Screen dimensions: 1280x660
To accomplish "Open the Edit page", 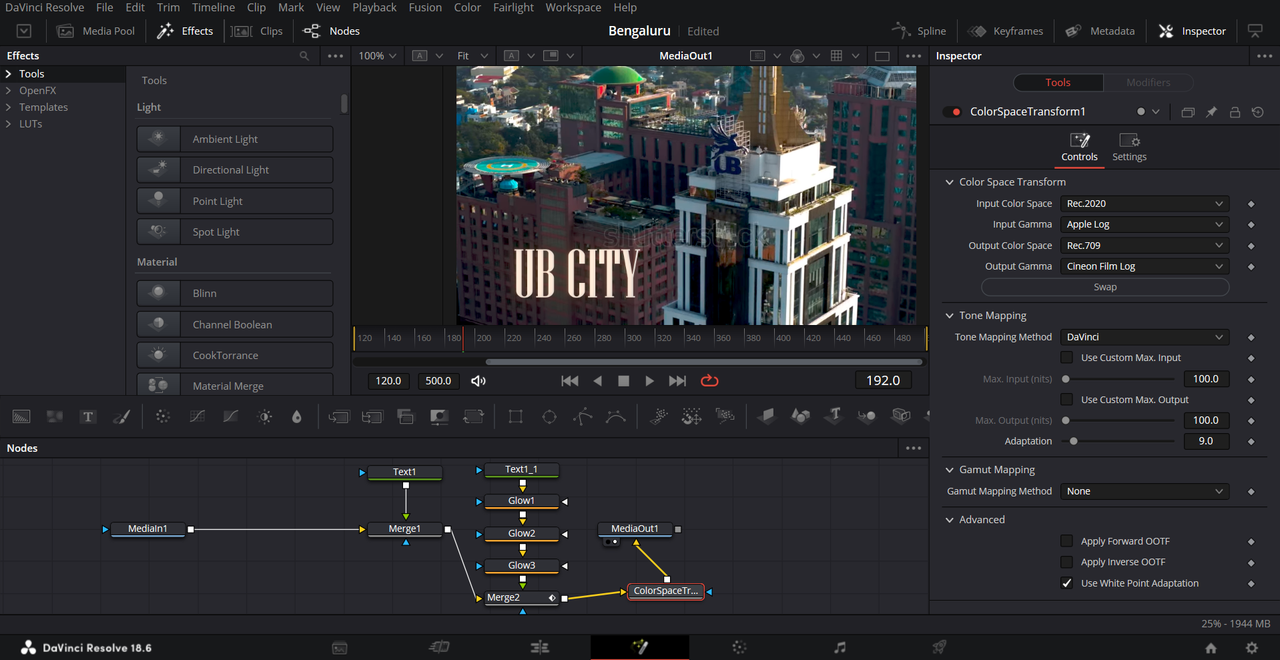I will [x=540, y=648].
